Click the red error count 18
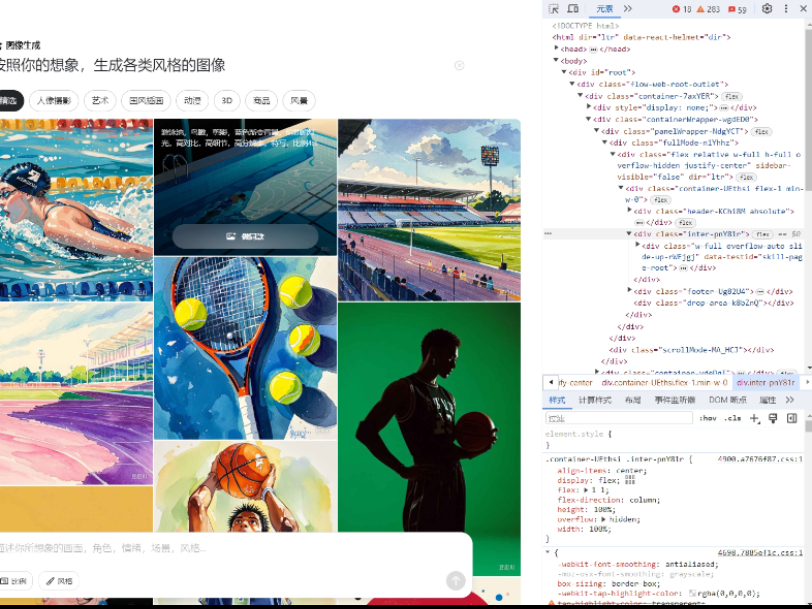 pos(682,9)
